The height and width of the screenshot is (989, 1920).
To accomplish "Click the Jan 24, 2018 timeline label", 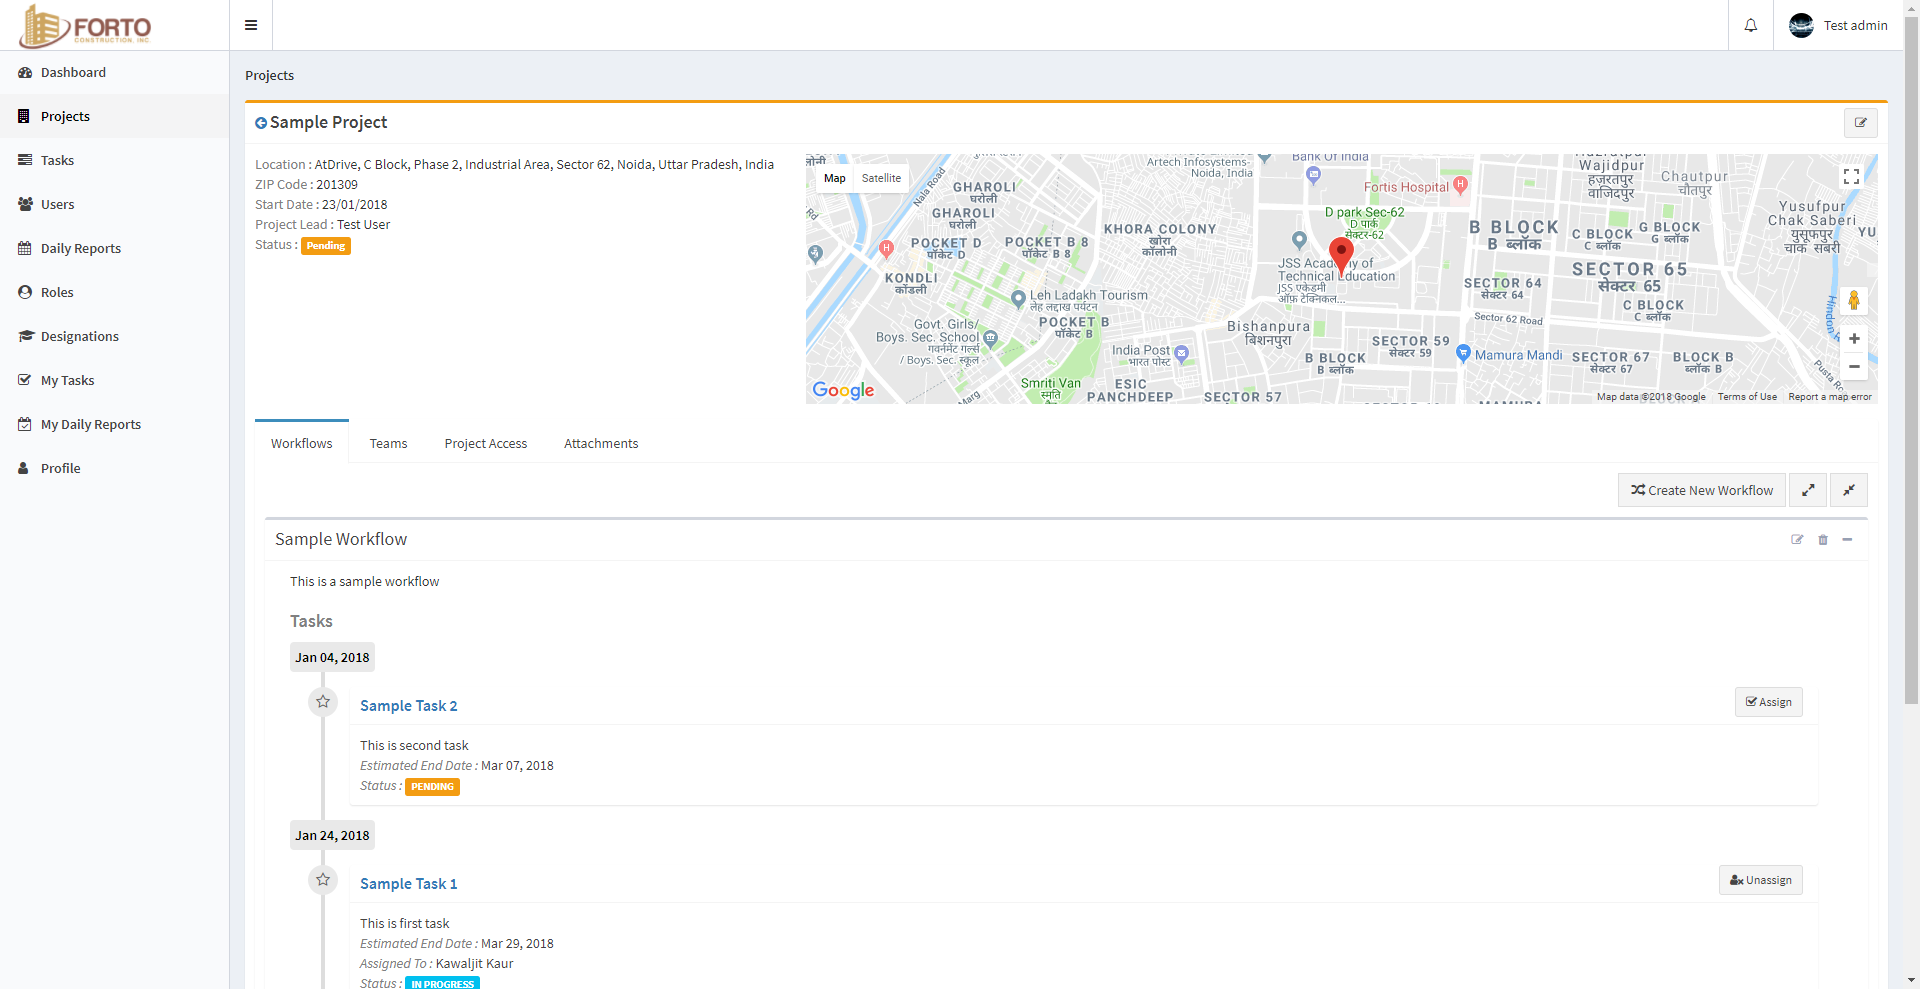I will coord(332,835).
